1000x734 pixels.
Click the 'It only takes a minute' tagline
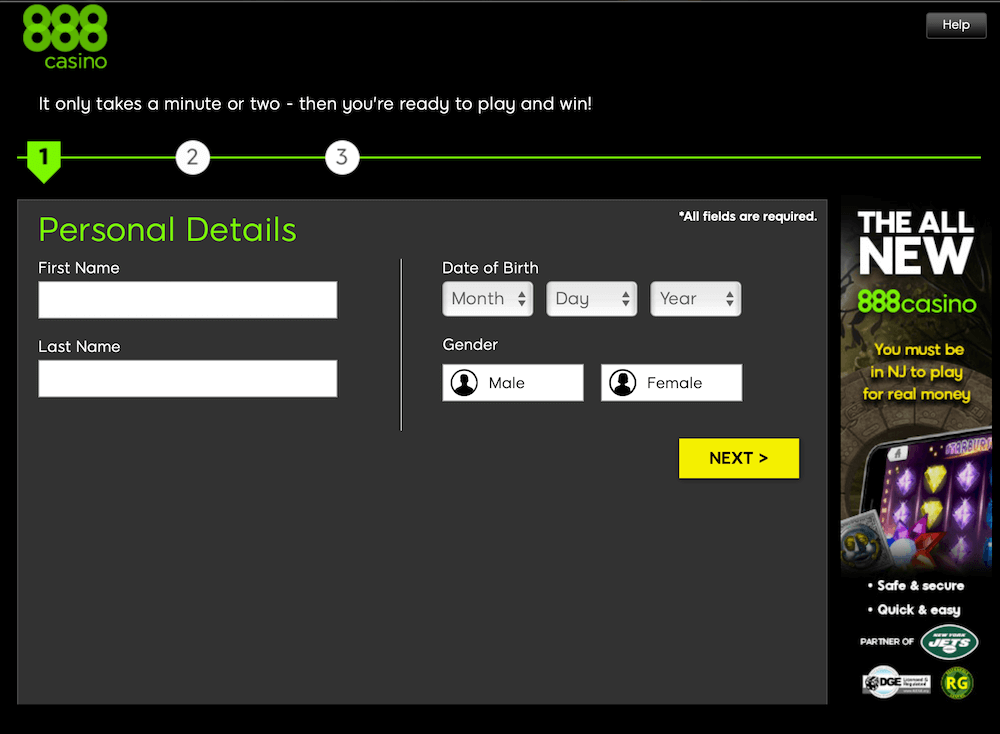click(x=315, y=104)
